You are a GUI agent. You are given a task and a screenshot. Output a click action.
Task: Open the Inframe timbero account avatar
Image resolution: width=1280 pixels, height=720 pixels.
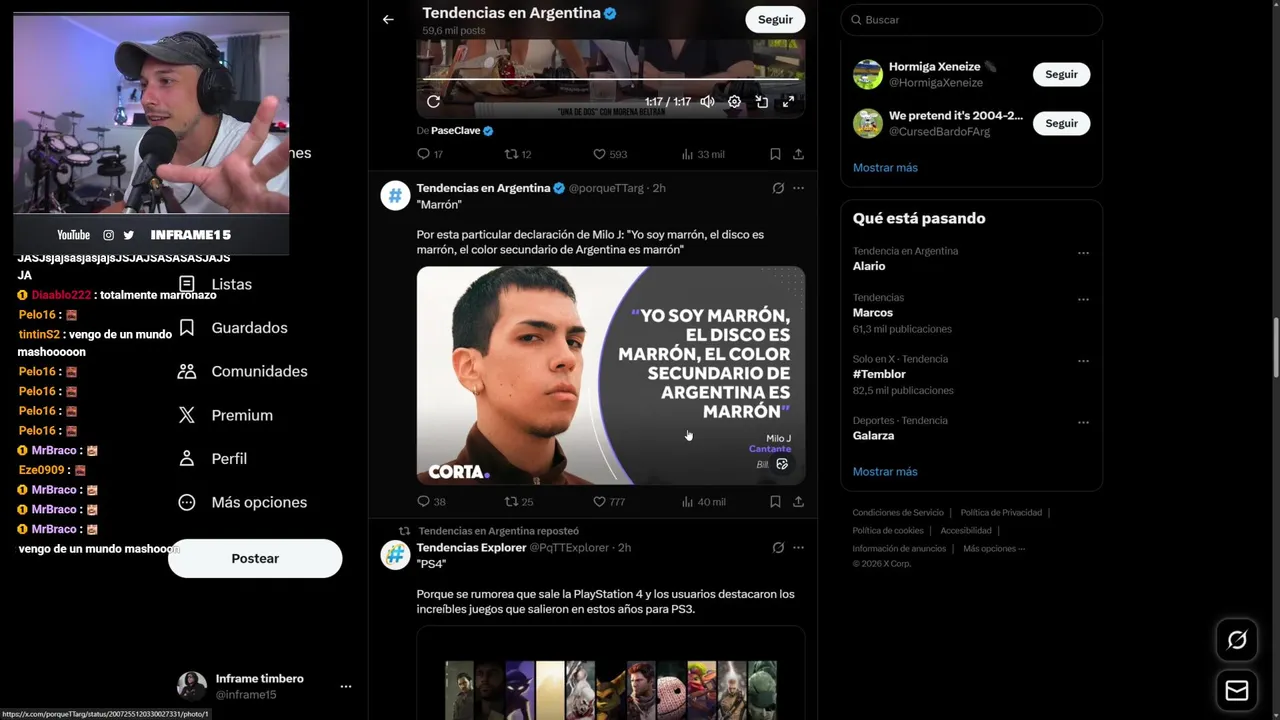click(192, 686)
